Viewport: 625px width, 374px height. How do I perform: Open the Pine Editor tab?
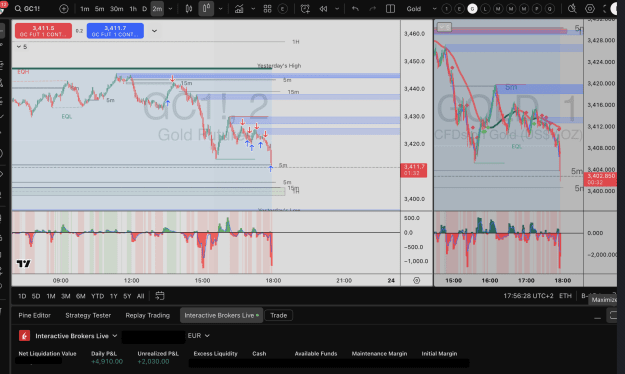click(x=35, y=315)
